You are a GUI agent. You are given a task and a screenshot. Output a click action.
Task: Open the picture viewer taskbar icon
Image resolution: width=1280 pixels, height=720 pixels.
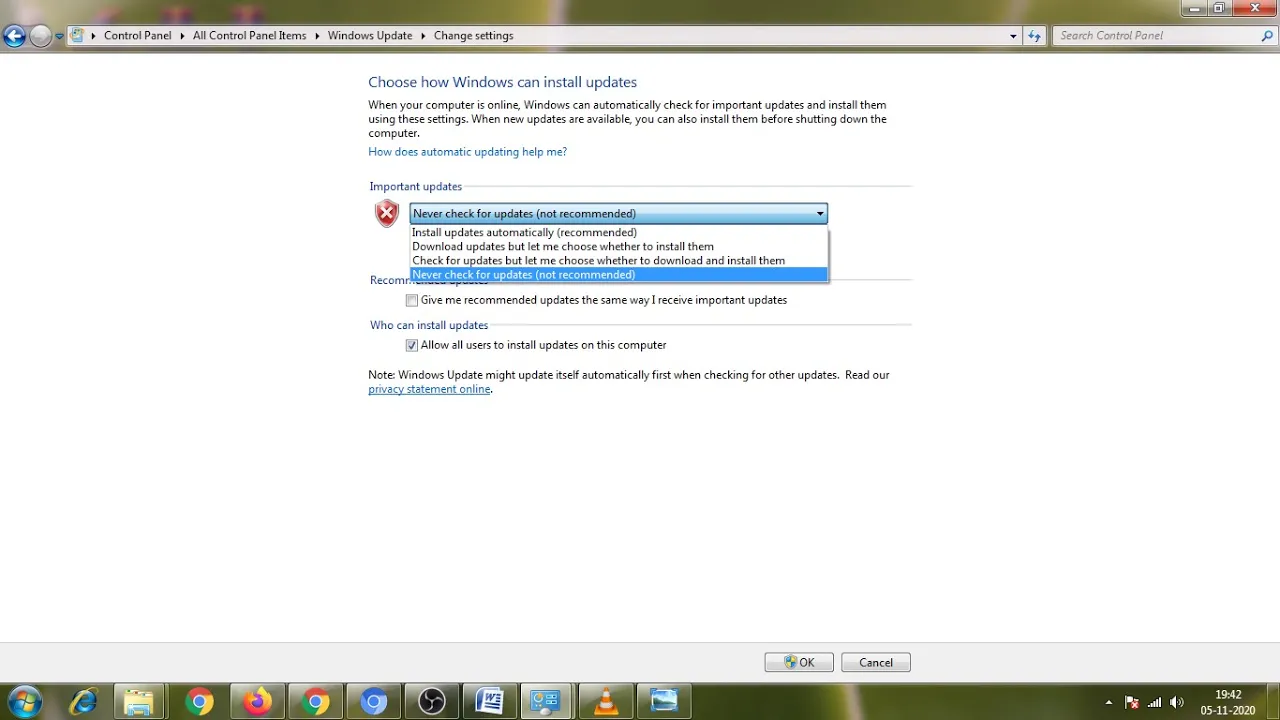(663, 702)
